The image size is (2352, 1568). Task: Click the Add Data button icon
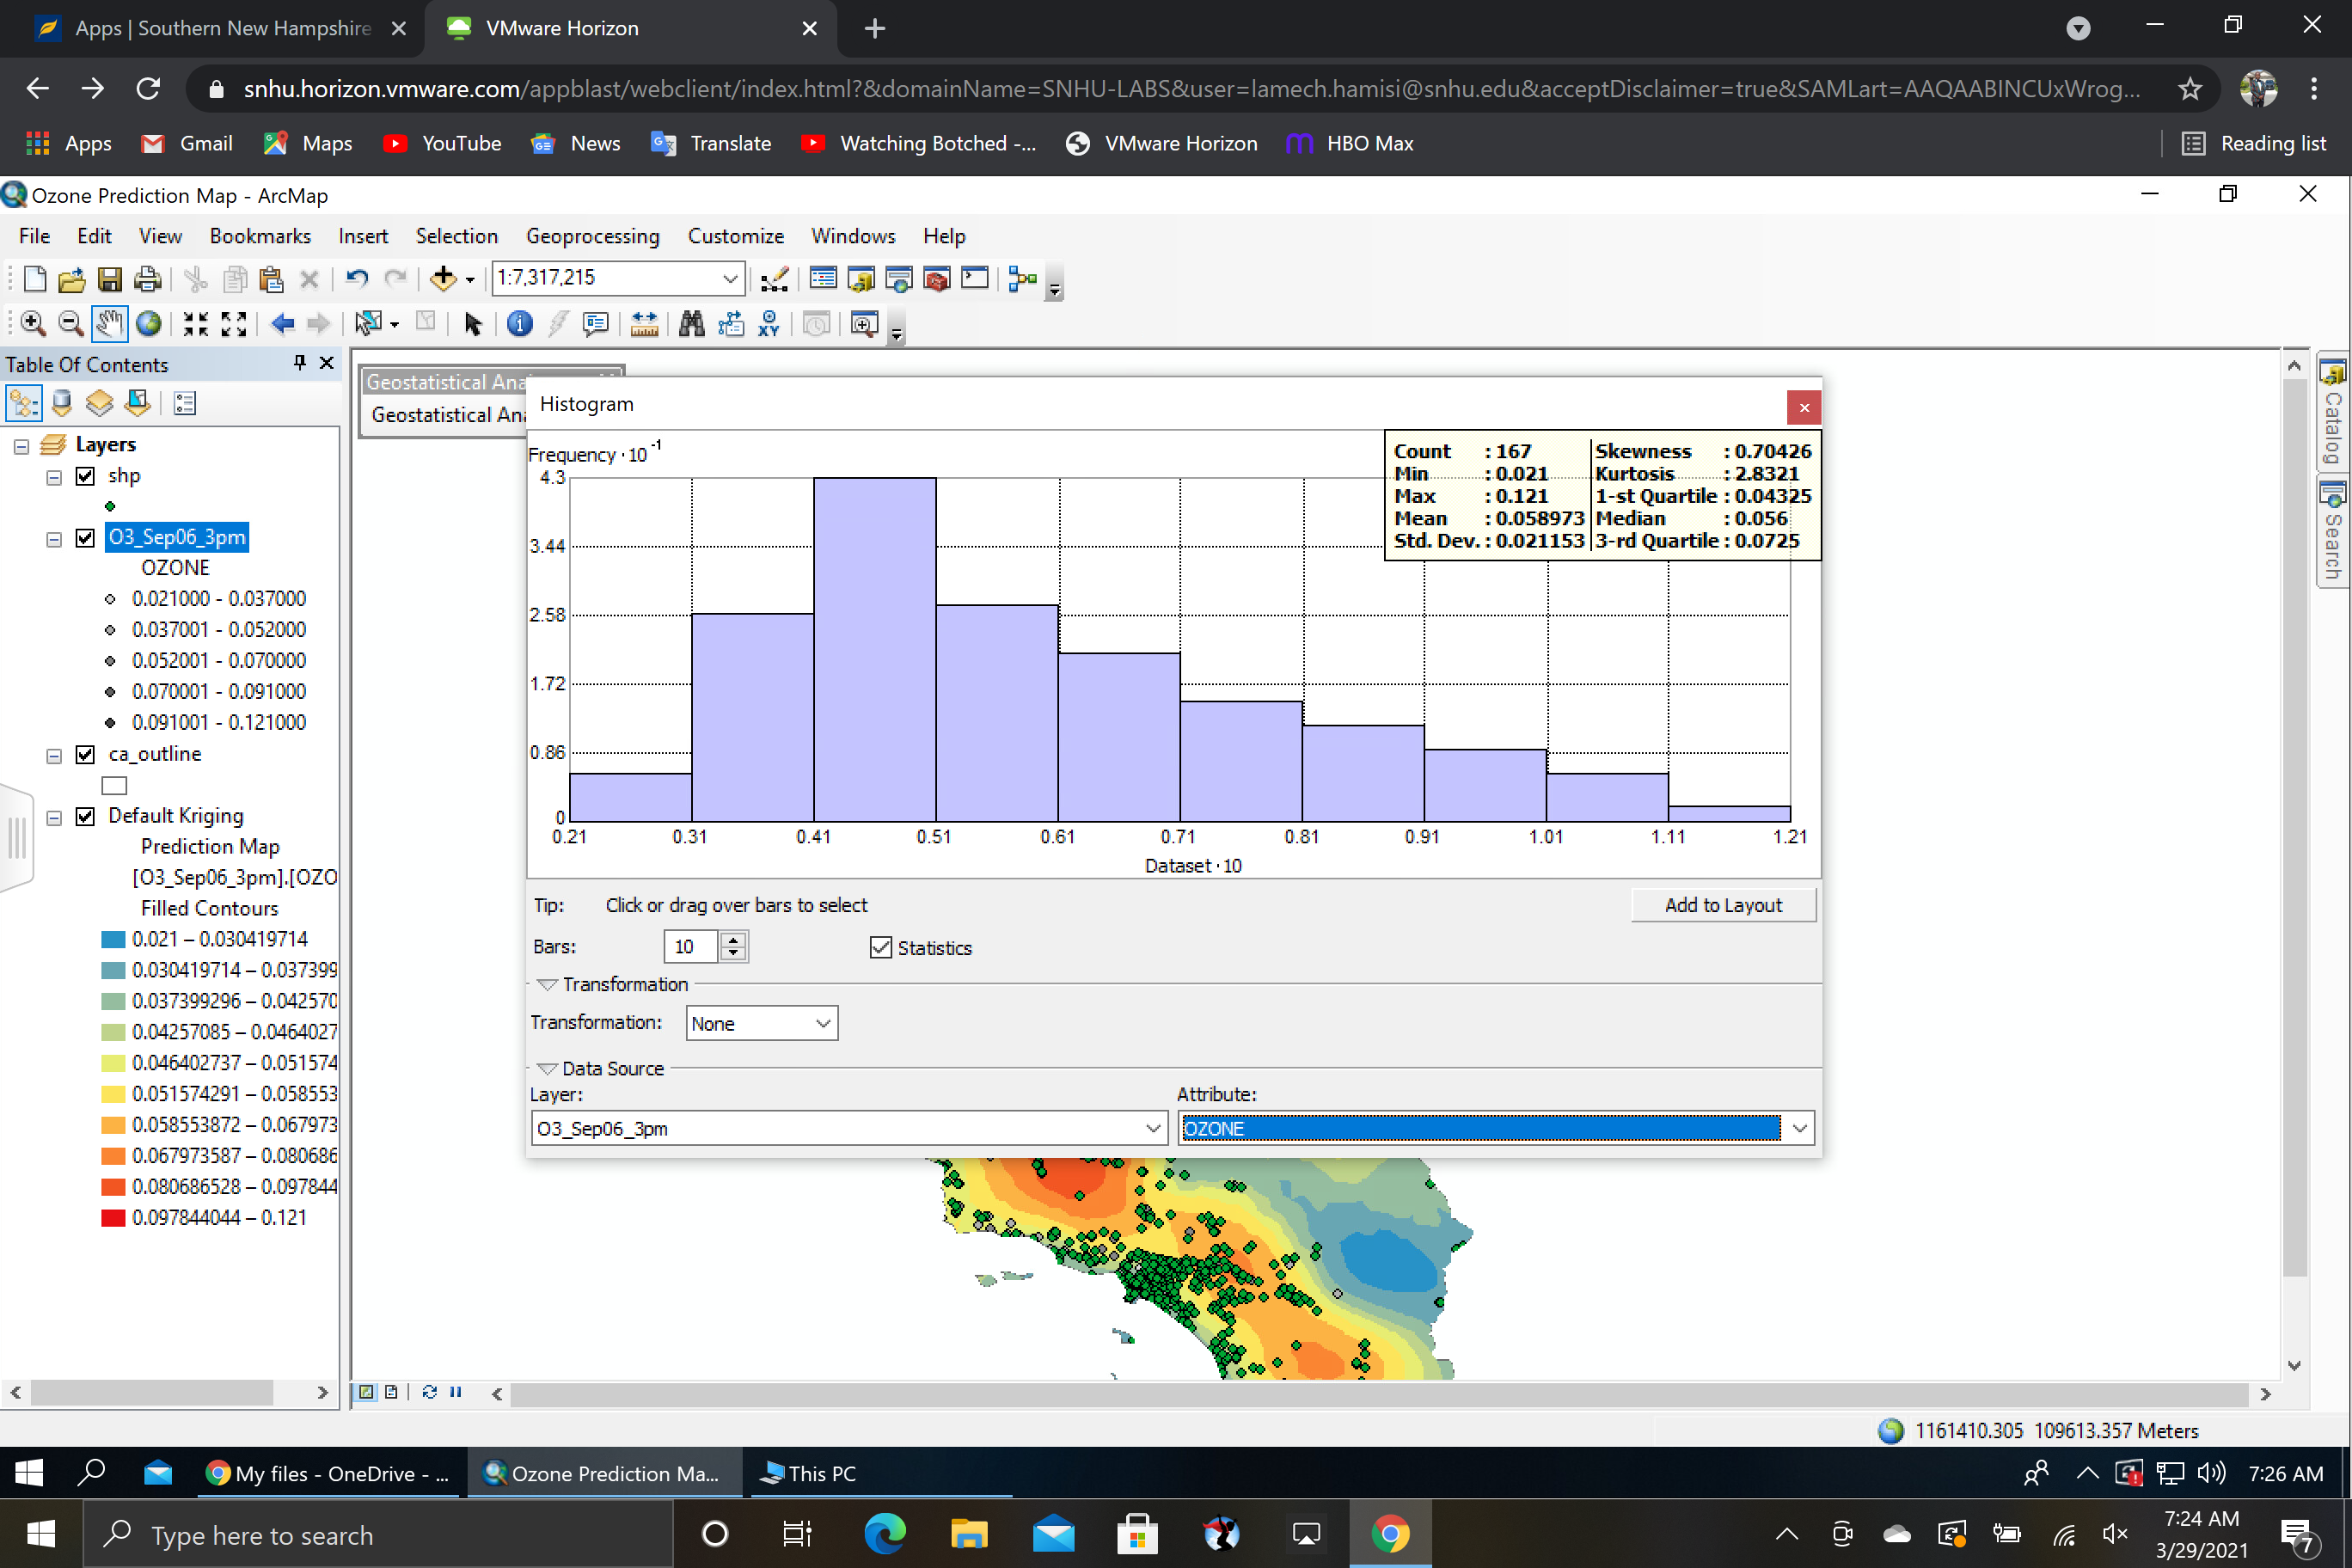443,279
